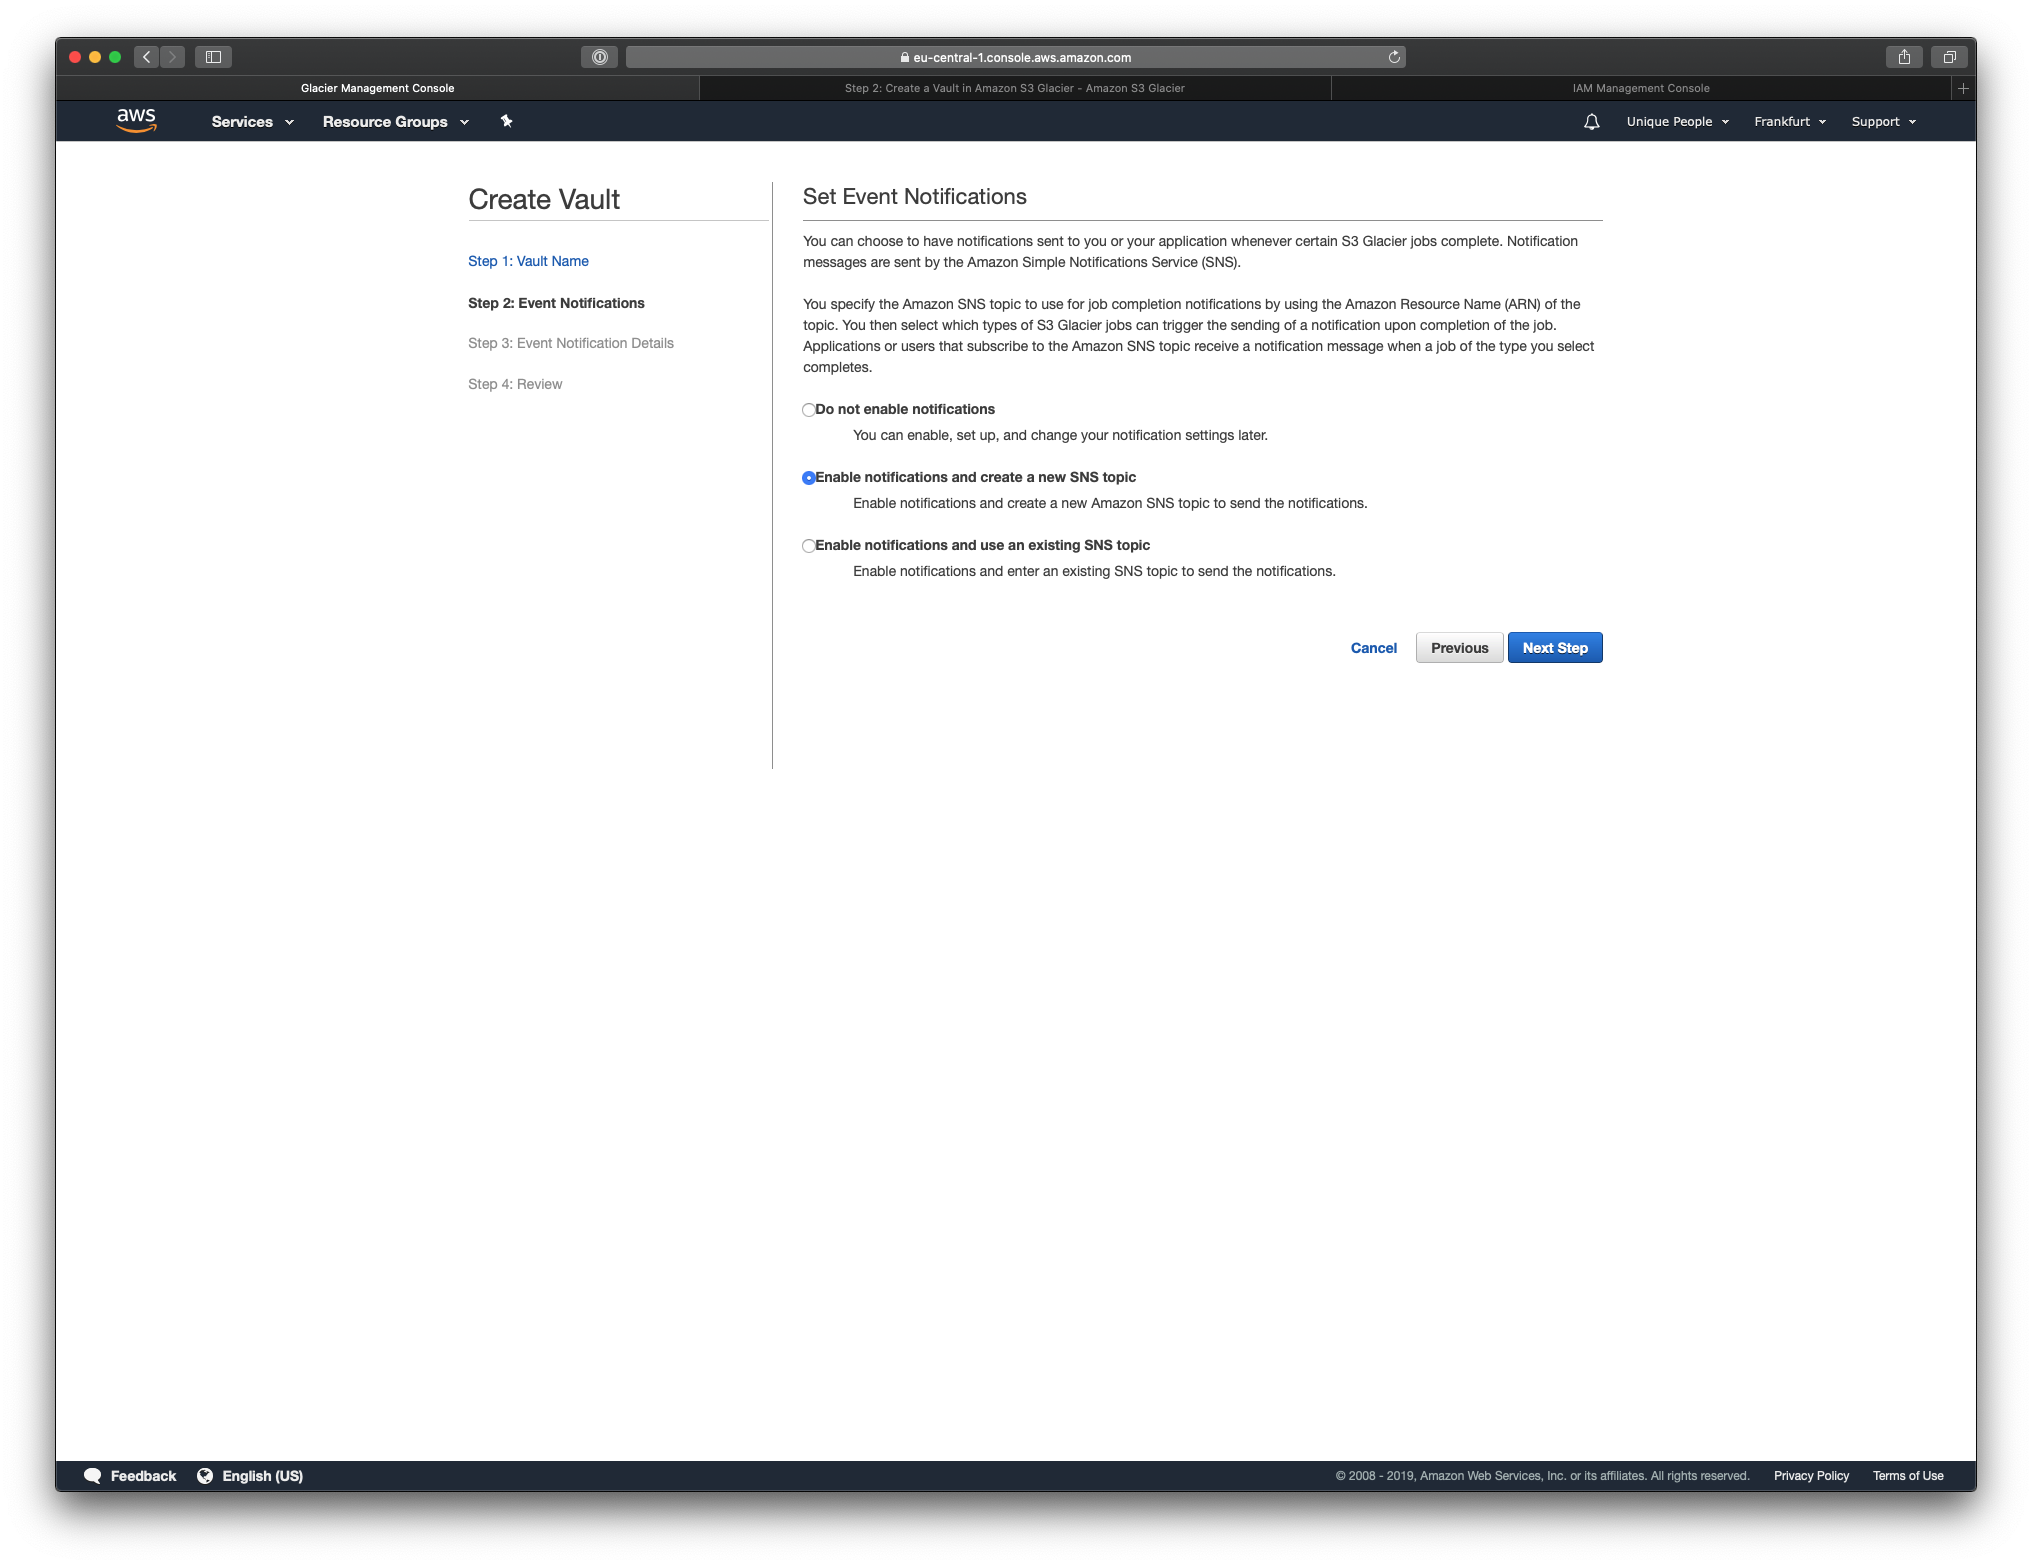
Task: Open the Unique People account dropdown
Action: tap(1677, 122)
